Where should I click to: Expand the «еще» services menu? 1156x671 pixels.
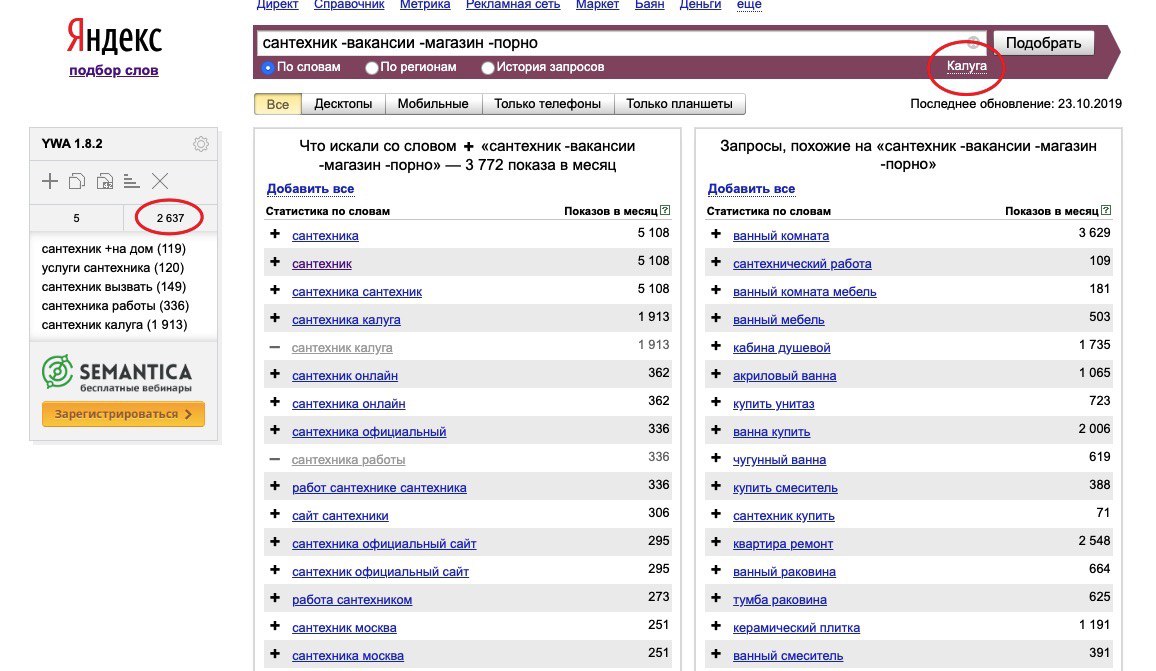[749, 4]
